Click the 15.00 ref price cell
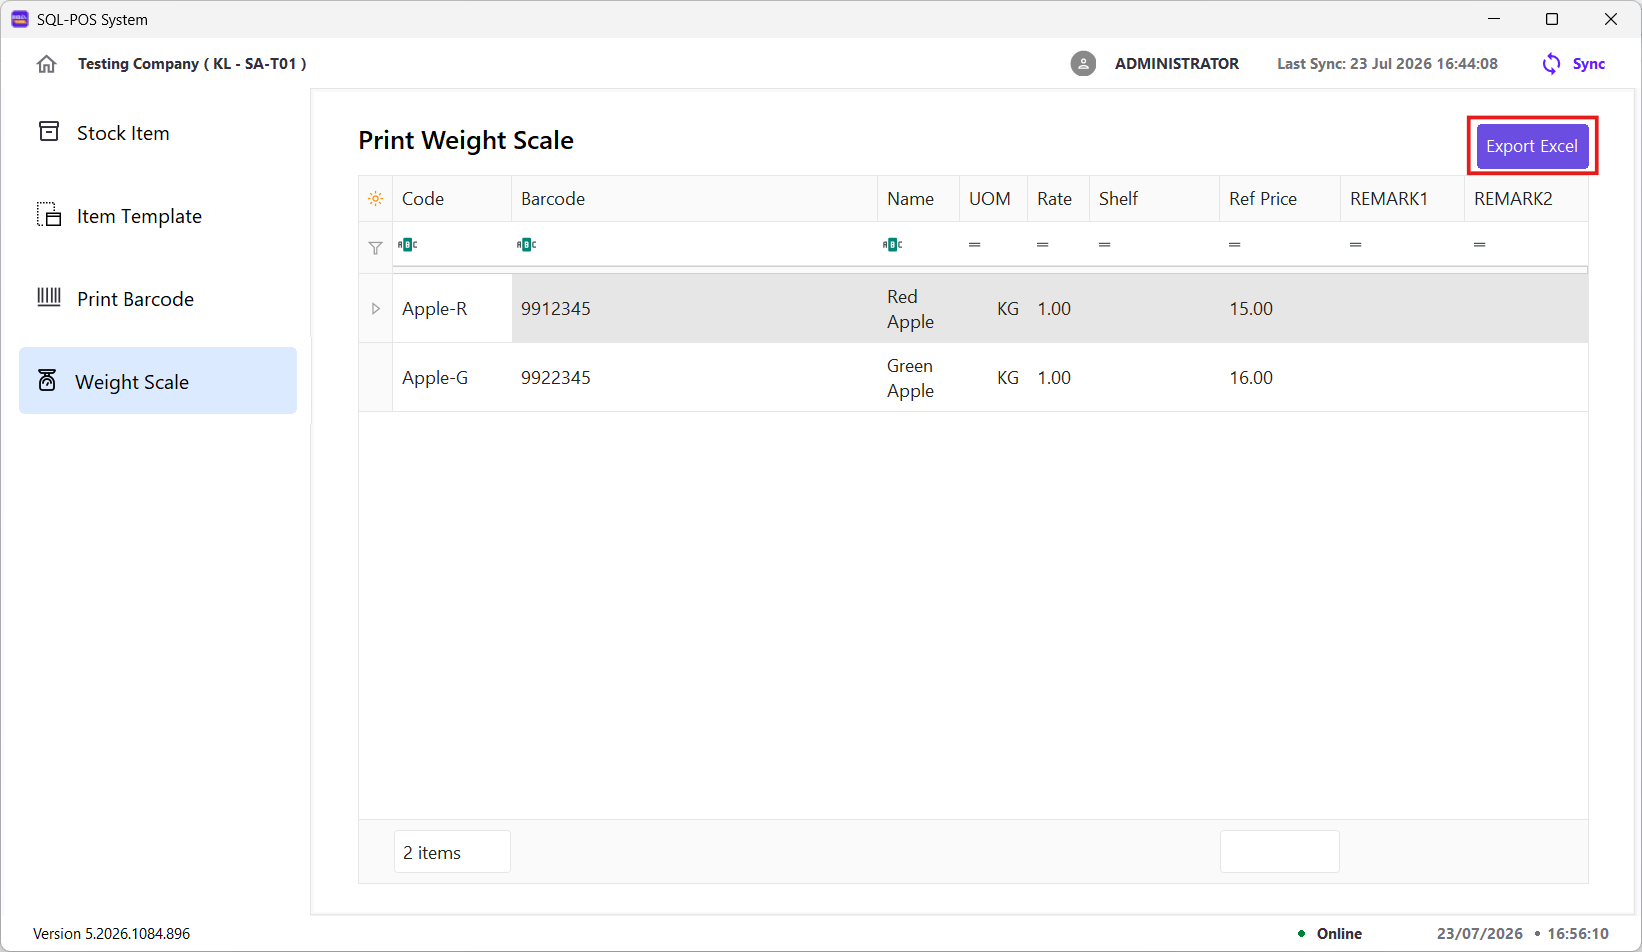 coord(1280,309)
